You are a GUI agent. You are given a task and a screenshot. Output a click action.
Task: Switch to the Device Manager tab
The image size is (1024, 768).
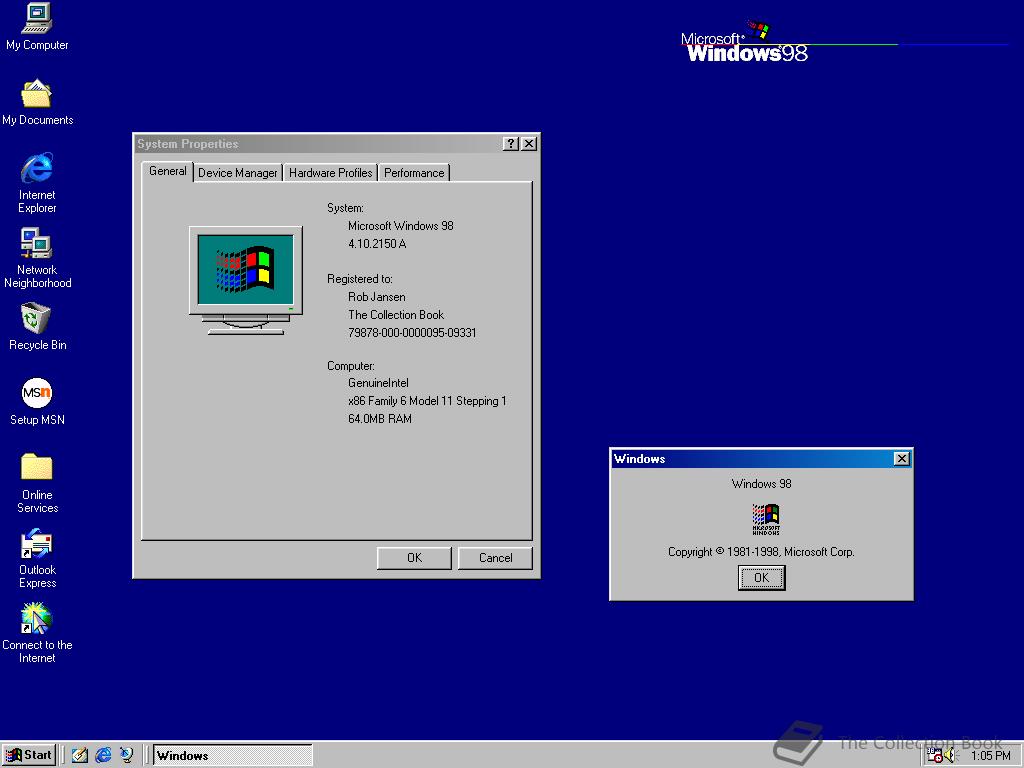(x=238, y=172)
